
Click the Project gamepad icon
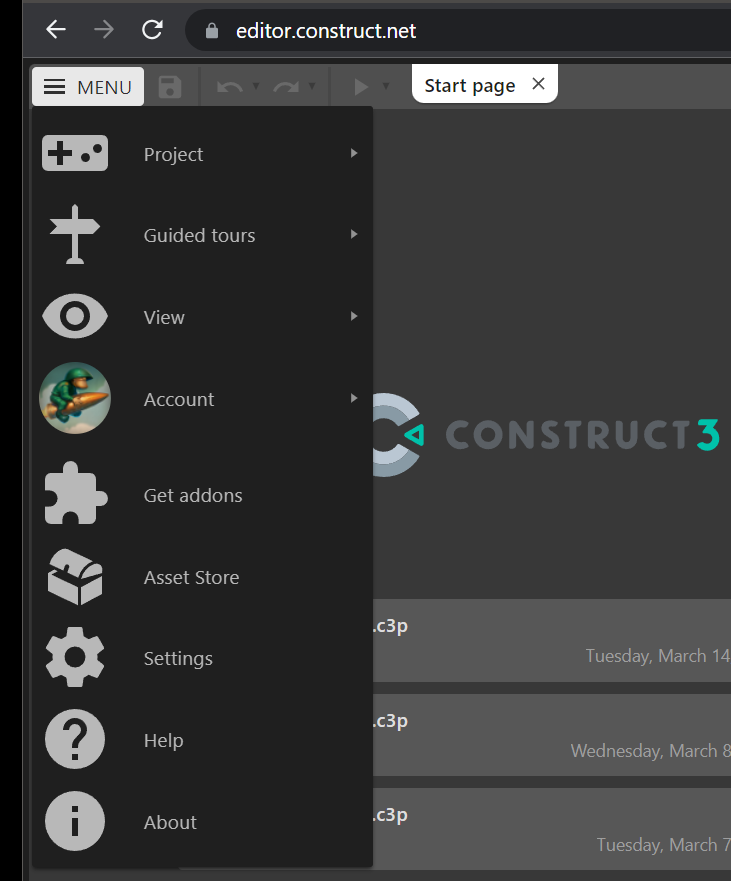pyautogui.click(x=75, y=153)
